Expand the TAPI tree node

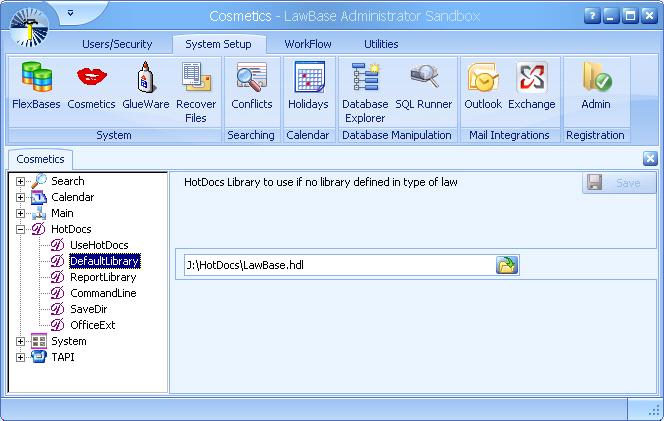20,357
